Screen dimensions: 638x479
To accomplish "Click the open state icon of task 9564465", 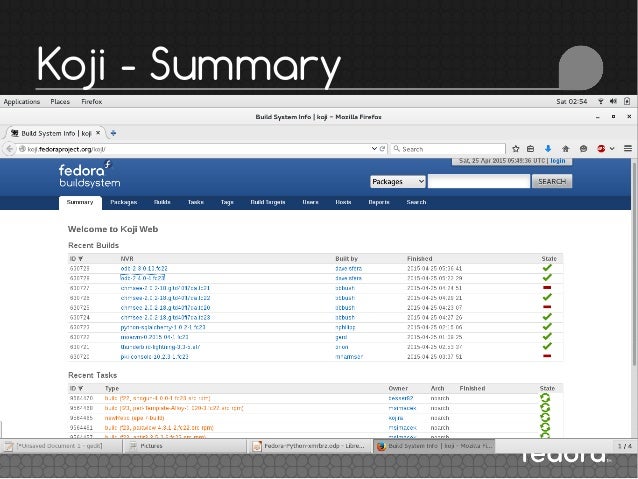I will tap(545, 418).
